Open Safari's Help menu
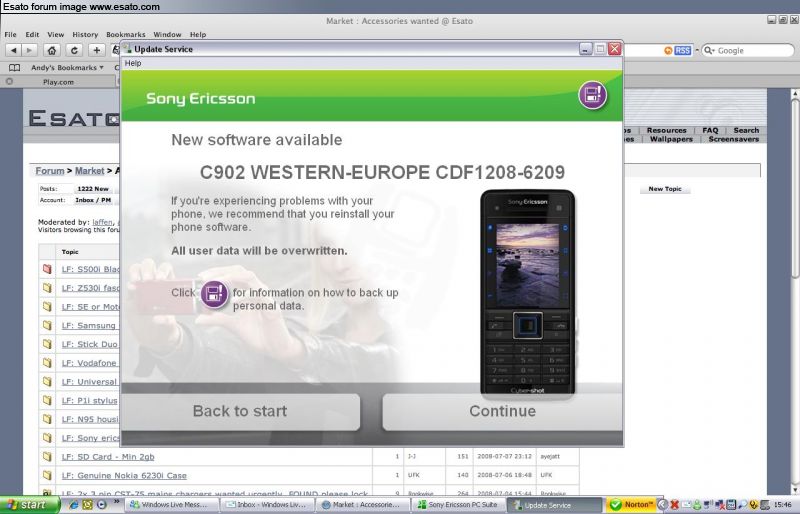800x514 pixels. tap(198, 34)
